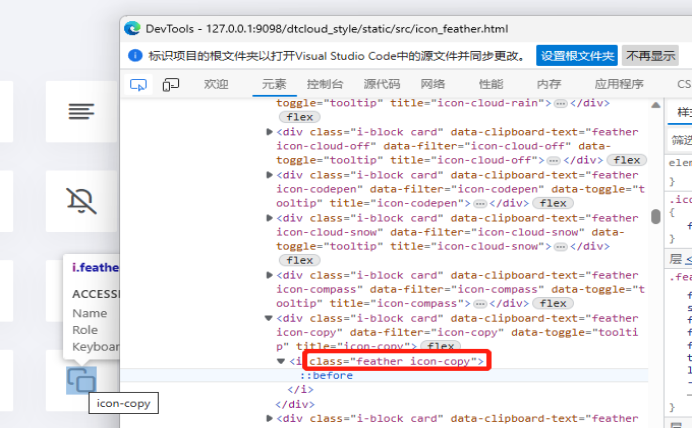The image size is (693, 428).
Task: Click the flex badge of icon-codepen div
Action: pyautogui.click(x=553, y=203)
